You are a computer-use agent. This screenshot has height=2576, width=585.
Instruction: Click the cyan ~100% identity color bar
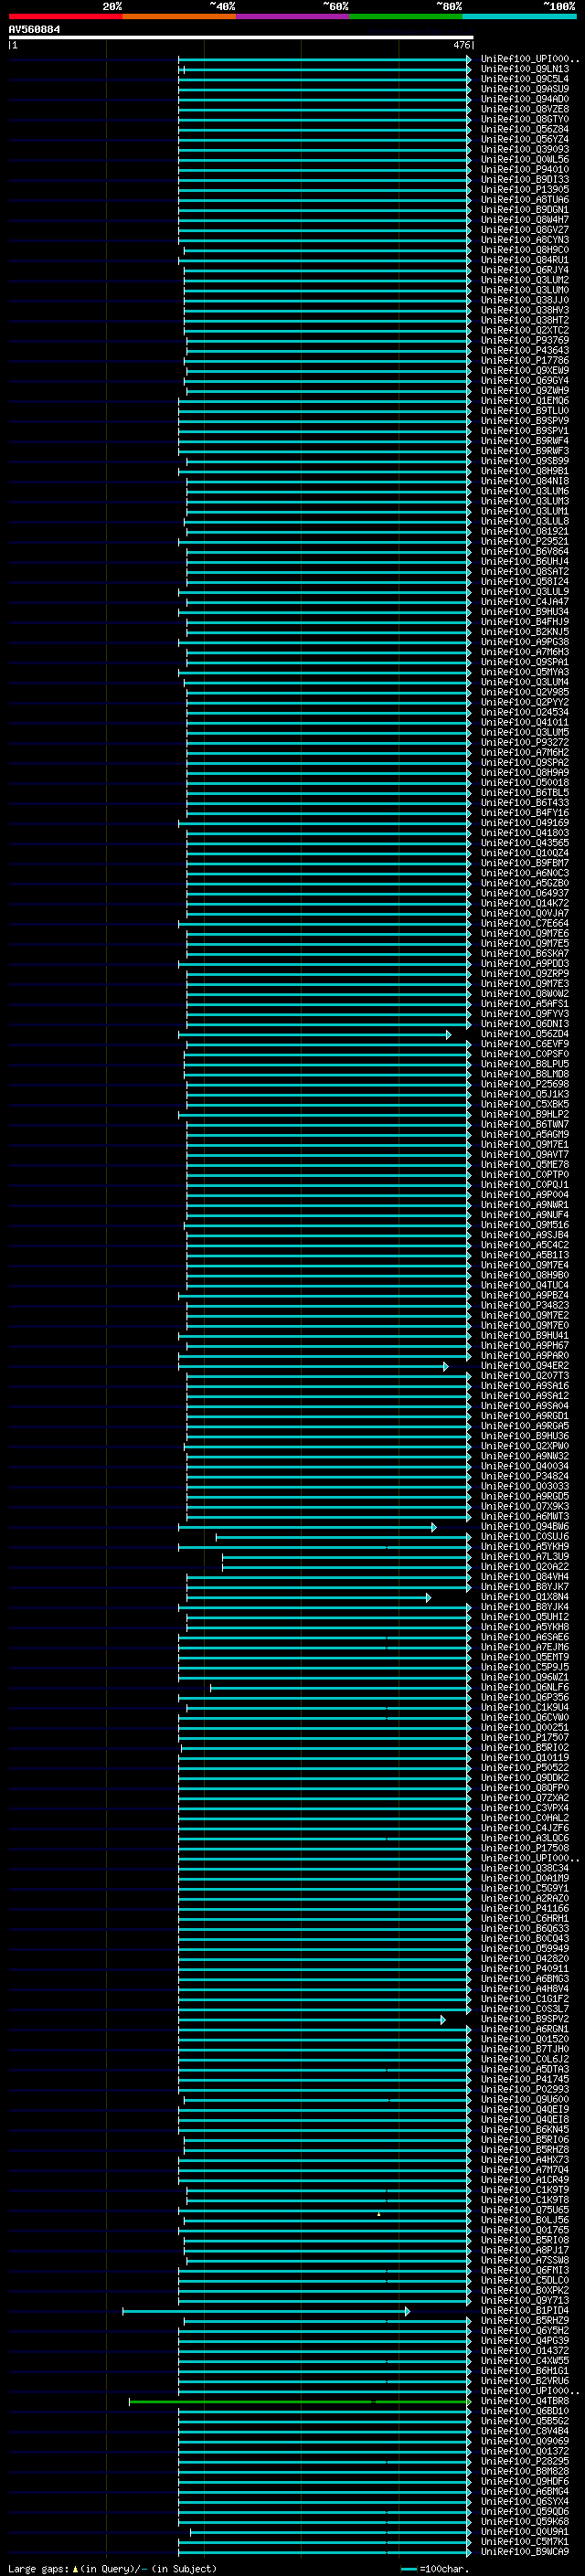(x=519, y=16)
